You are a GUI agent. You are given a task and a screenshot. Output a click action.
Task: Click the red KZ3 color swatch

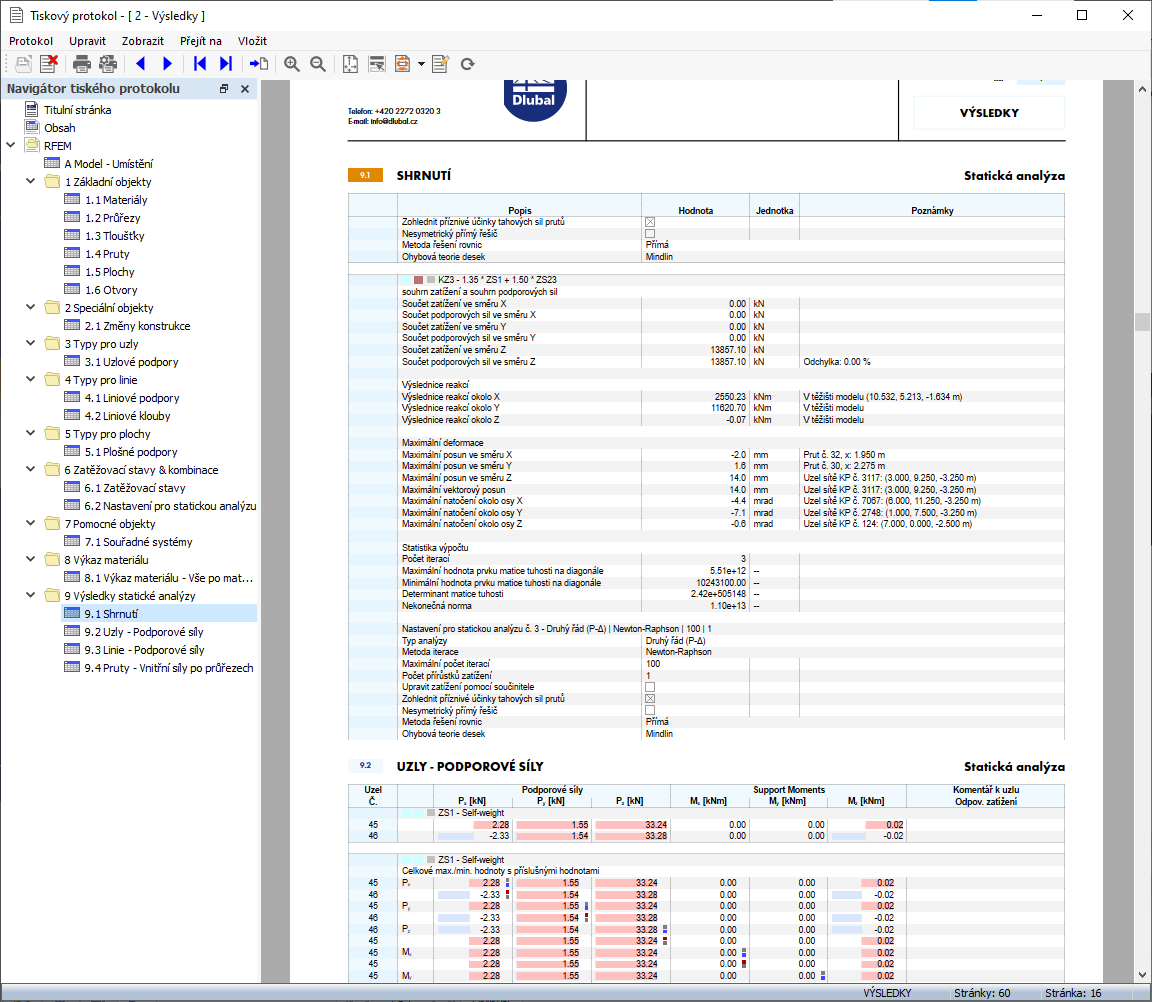point(417,279)
